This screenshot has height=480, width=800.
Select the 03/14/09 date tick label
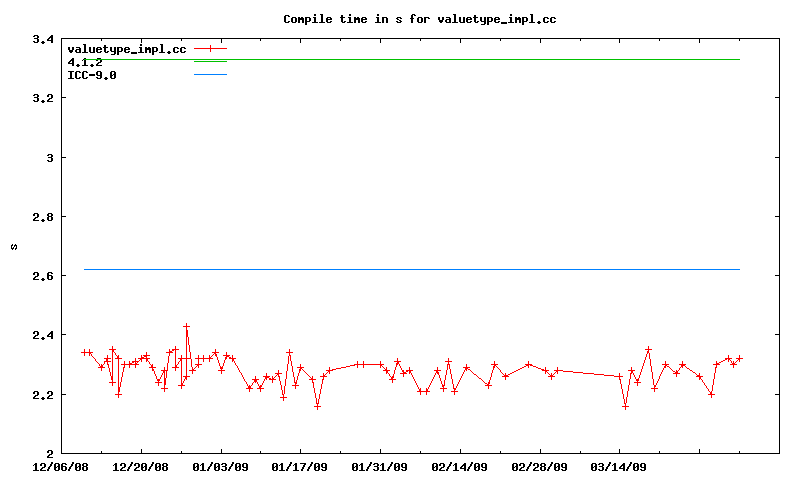tap(619, 466)
